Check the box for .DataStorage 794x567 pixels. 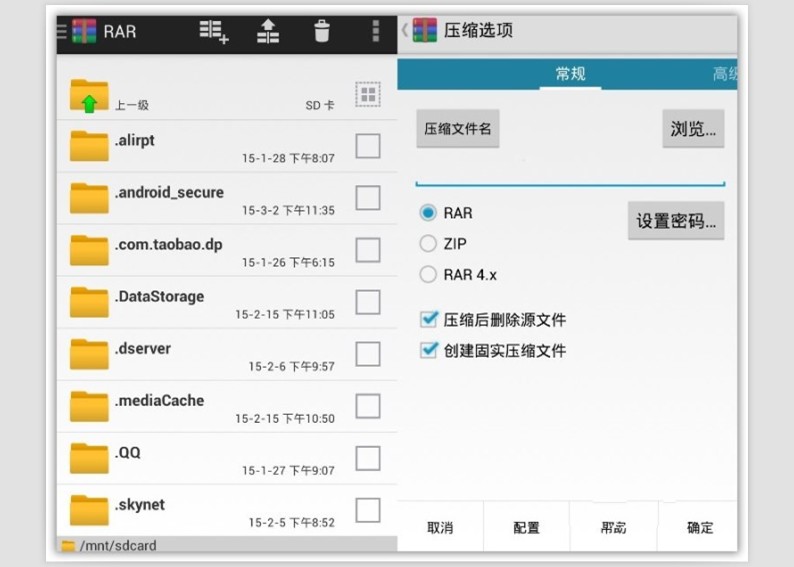[x=368, y=302]
